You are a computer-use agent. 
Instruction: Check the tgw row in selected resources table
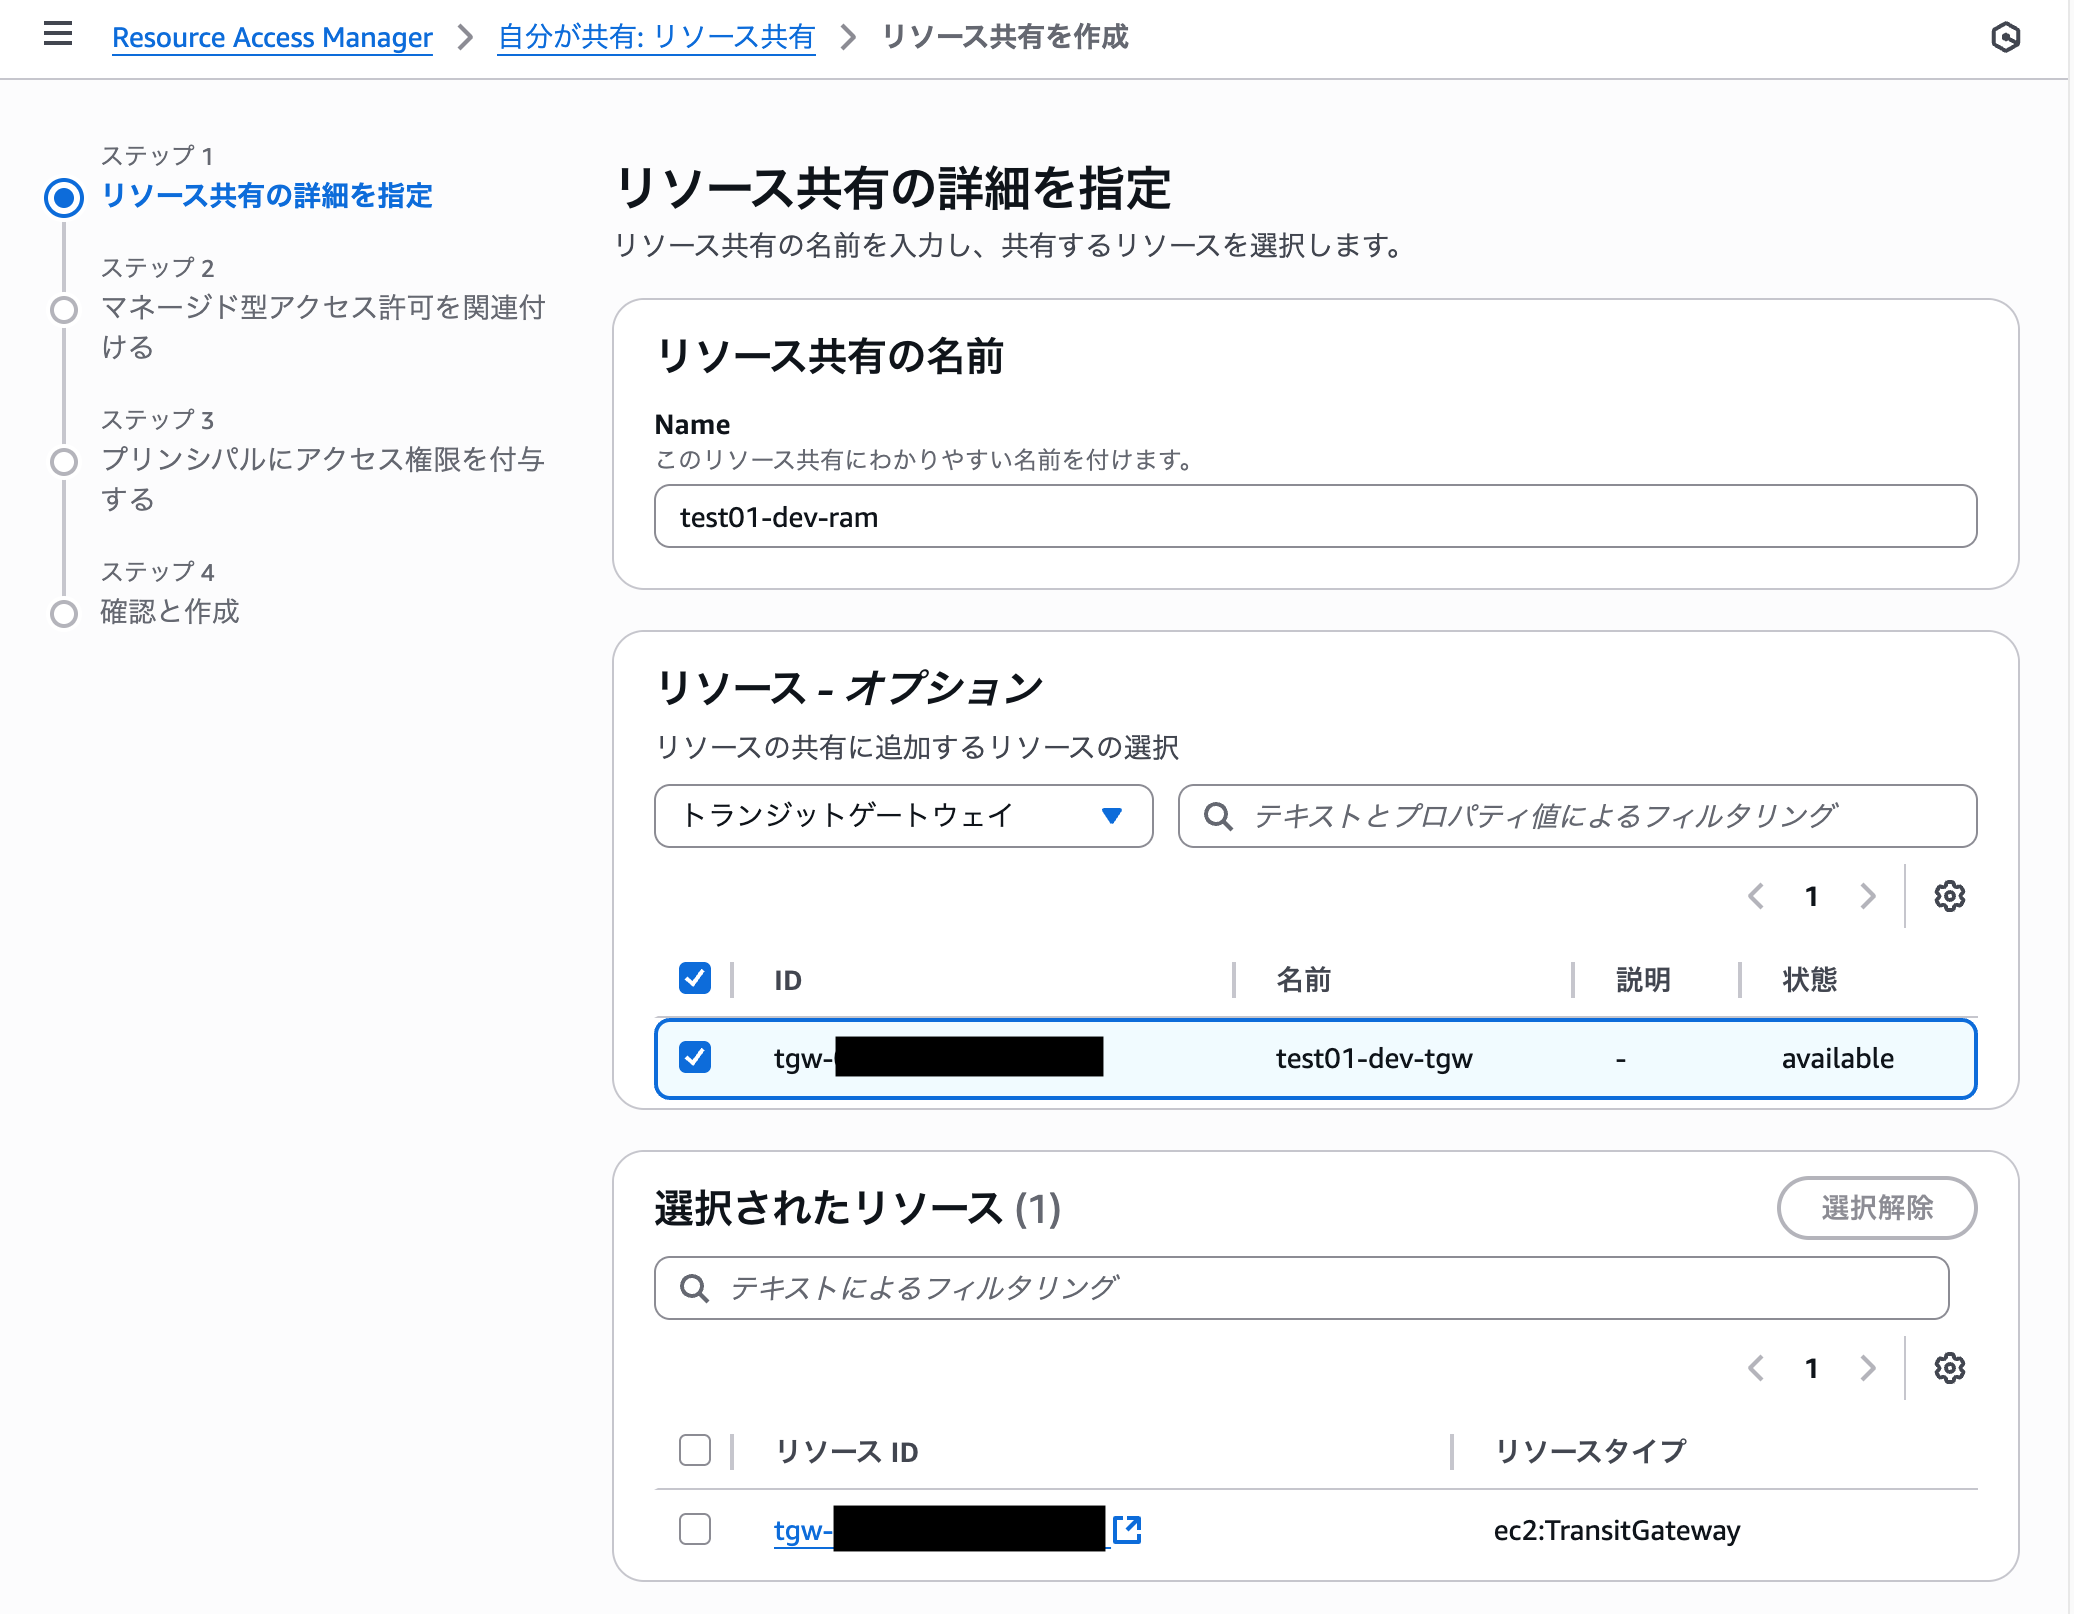coord(694,1529)
